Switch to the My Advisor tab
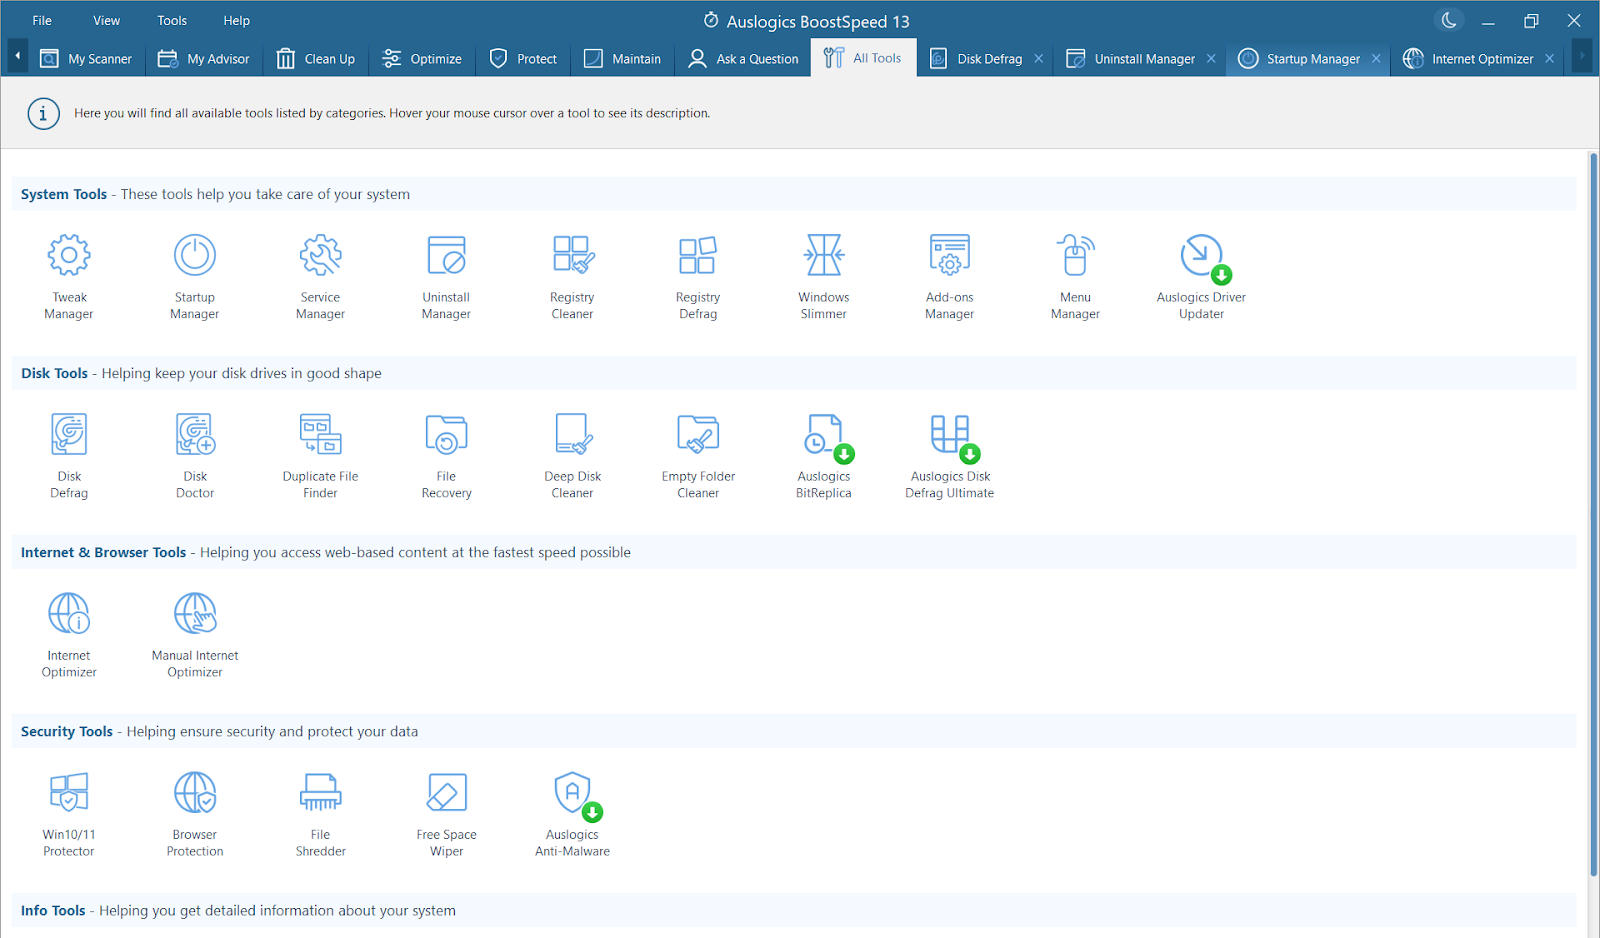1600x938 pixels. tap(204, 58)
